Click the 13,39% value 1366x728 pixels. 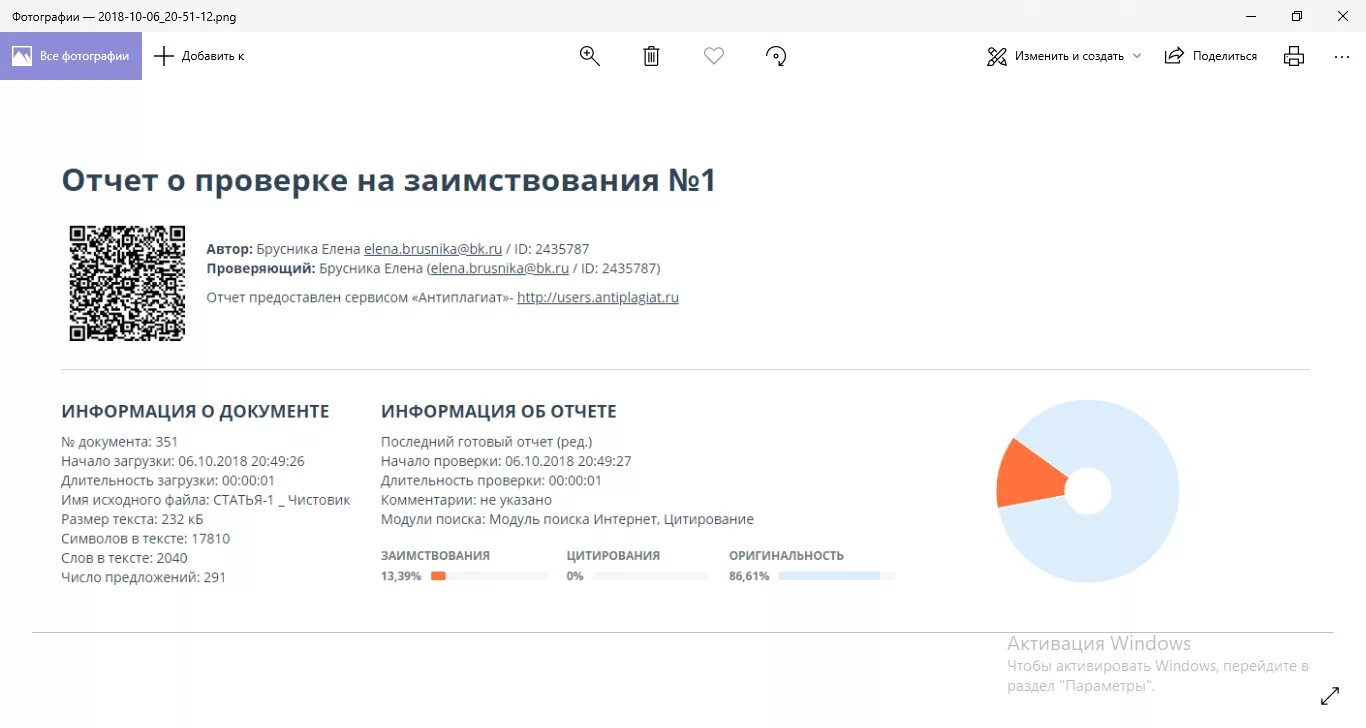coord(401,576)
